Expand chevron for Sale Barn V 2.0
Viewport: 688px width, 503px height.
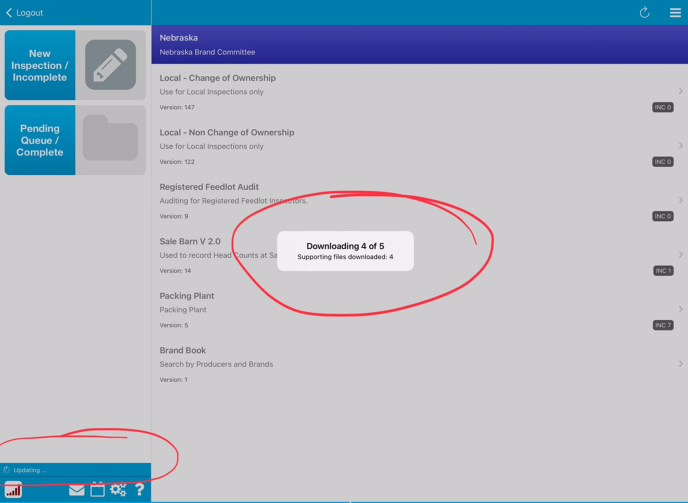[x=681, y=255]
